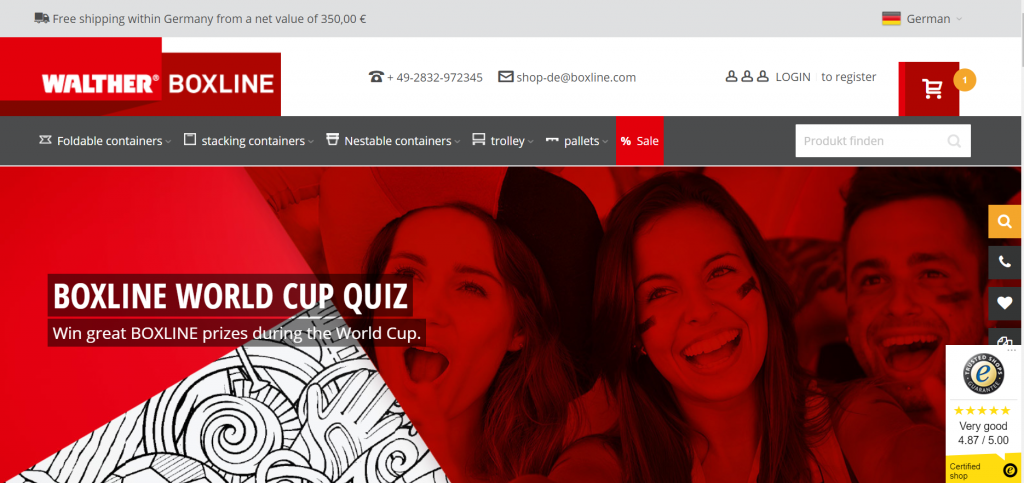Click the magnifier icon in search box
Screen dimensions: 1024x483
954,141
